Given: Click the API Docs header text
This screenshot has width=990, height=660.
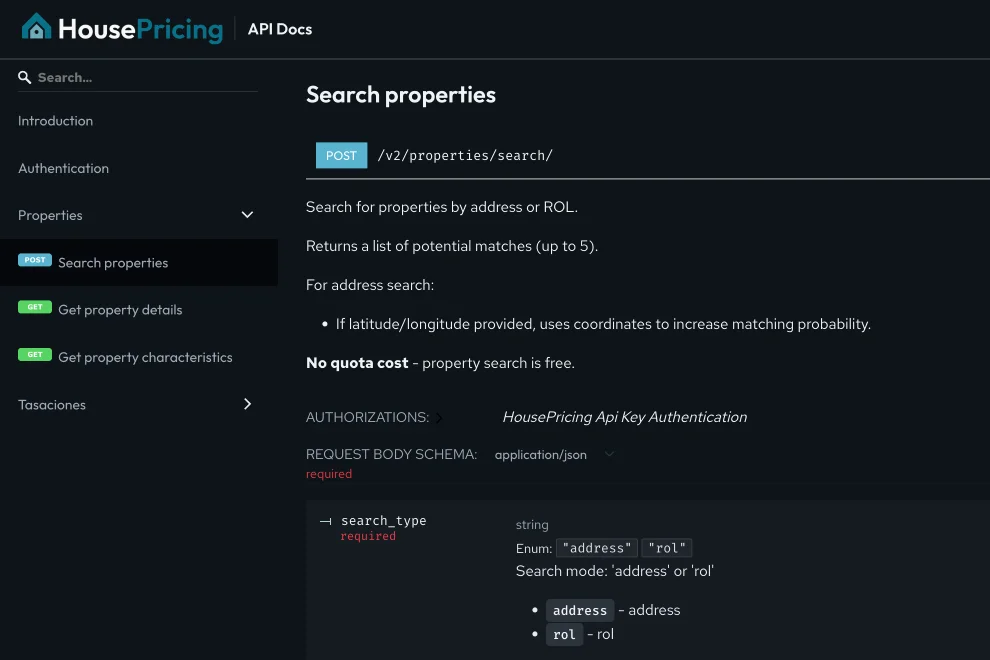Looking at the screenshot, I should pos(280,29).
